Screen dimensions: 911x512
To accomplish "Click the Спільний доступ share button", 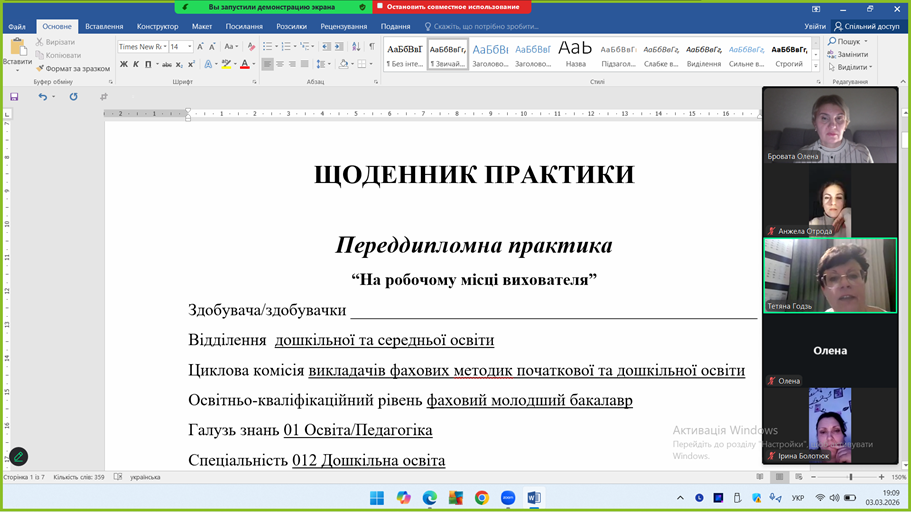I will coord(866,27).
